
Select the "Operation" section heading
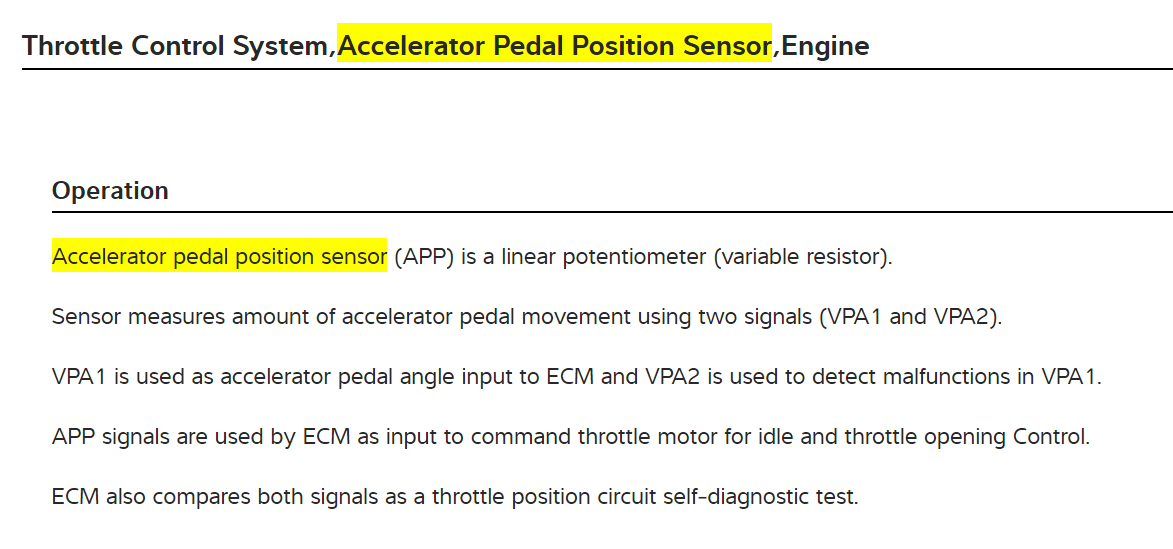[110, 190]
